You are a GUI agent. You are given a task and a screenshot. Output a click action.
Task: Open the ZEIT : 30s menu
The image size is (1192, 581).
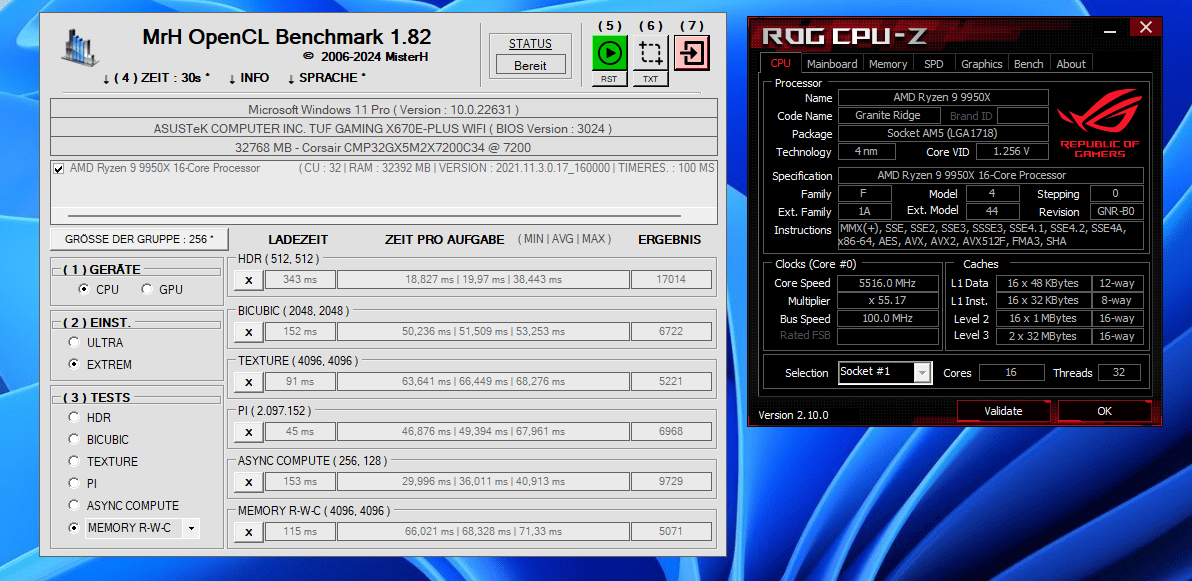(157, 78)
